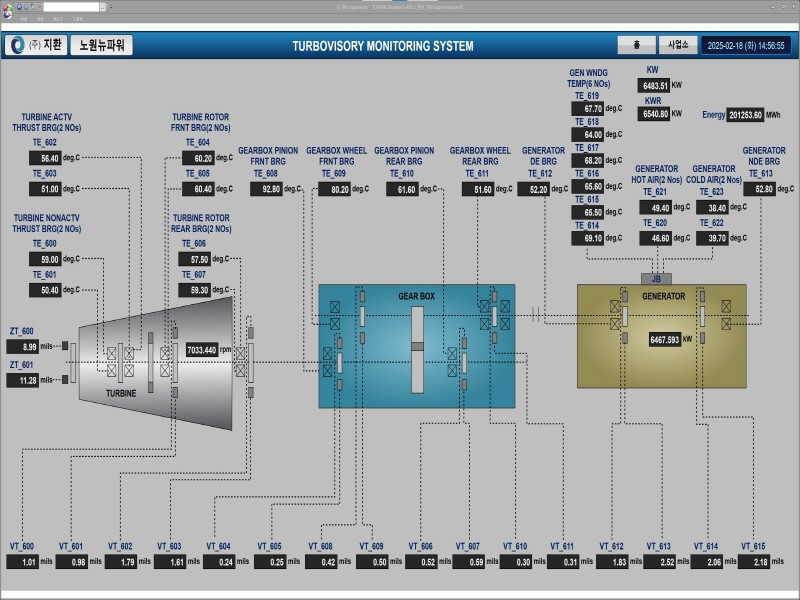Select TE_620 hot air value 46.60
800x600 pixels.
click(656, 238)
